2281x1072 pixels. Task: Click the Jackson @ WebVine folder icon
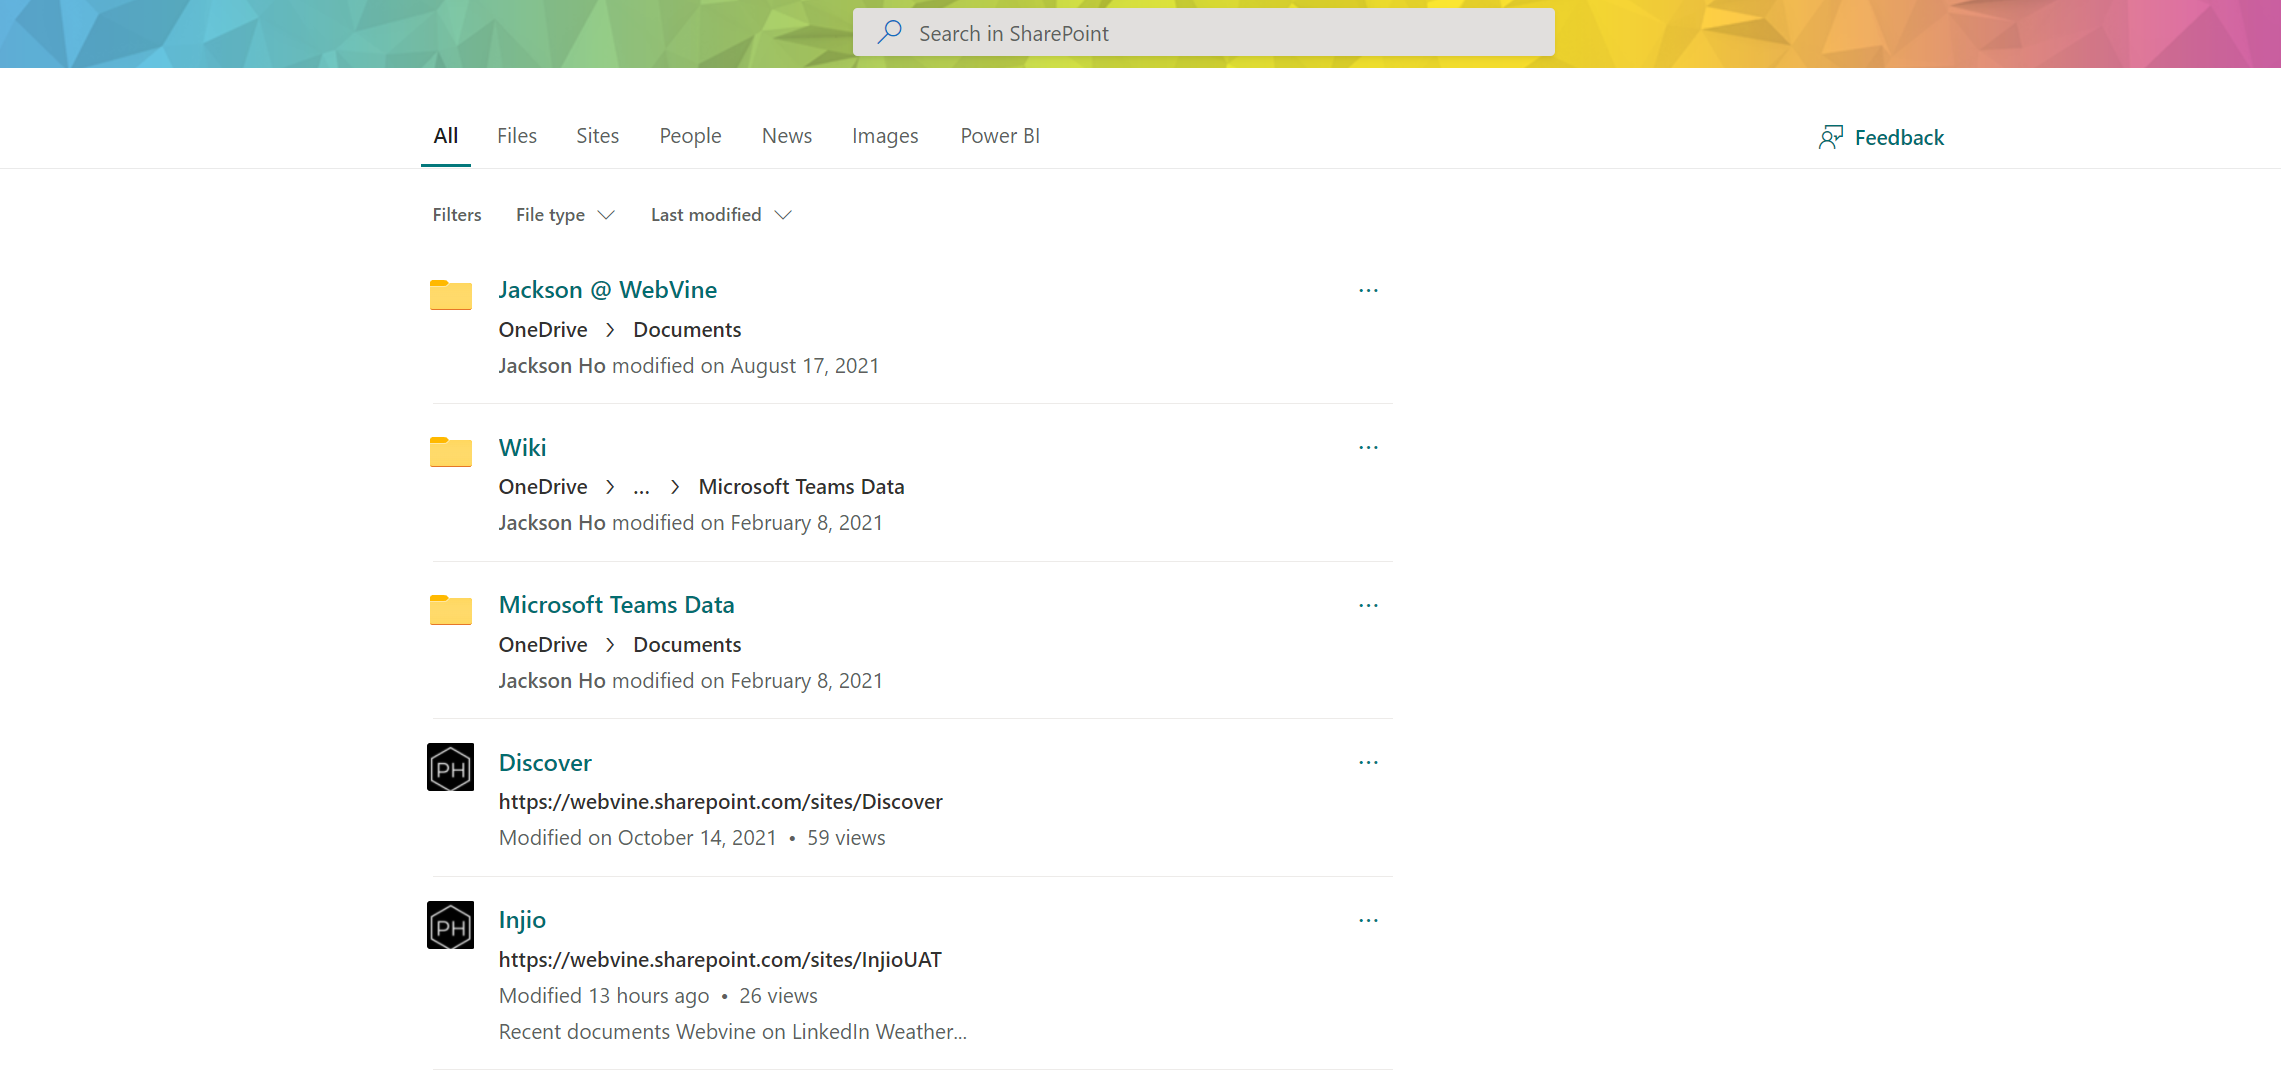[451, 295]
